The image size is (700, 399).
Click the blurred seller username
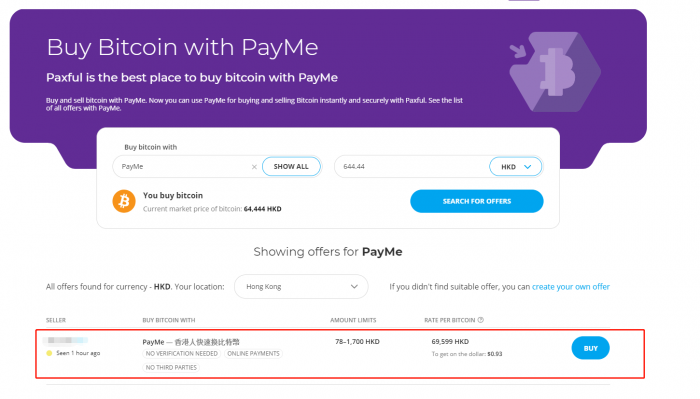pos(67,341)
